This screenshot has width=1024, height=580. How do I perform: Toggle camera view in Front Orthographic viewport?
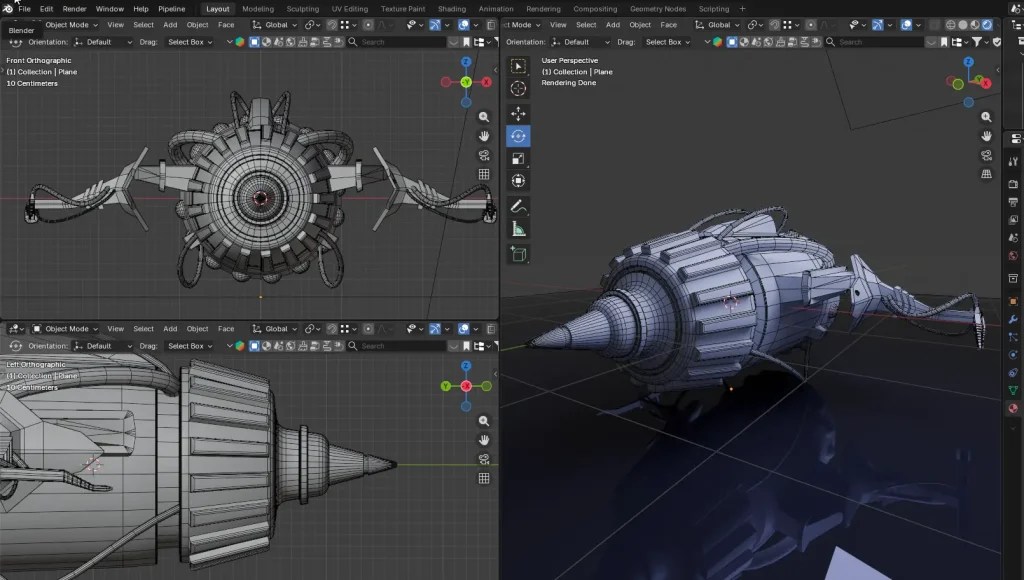(x=484, y=155)
